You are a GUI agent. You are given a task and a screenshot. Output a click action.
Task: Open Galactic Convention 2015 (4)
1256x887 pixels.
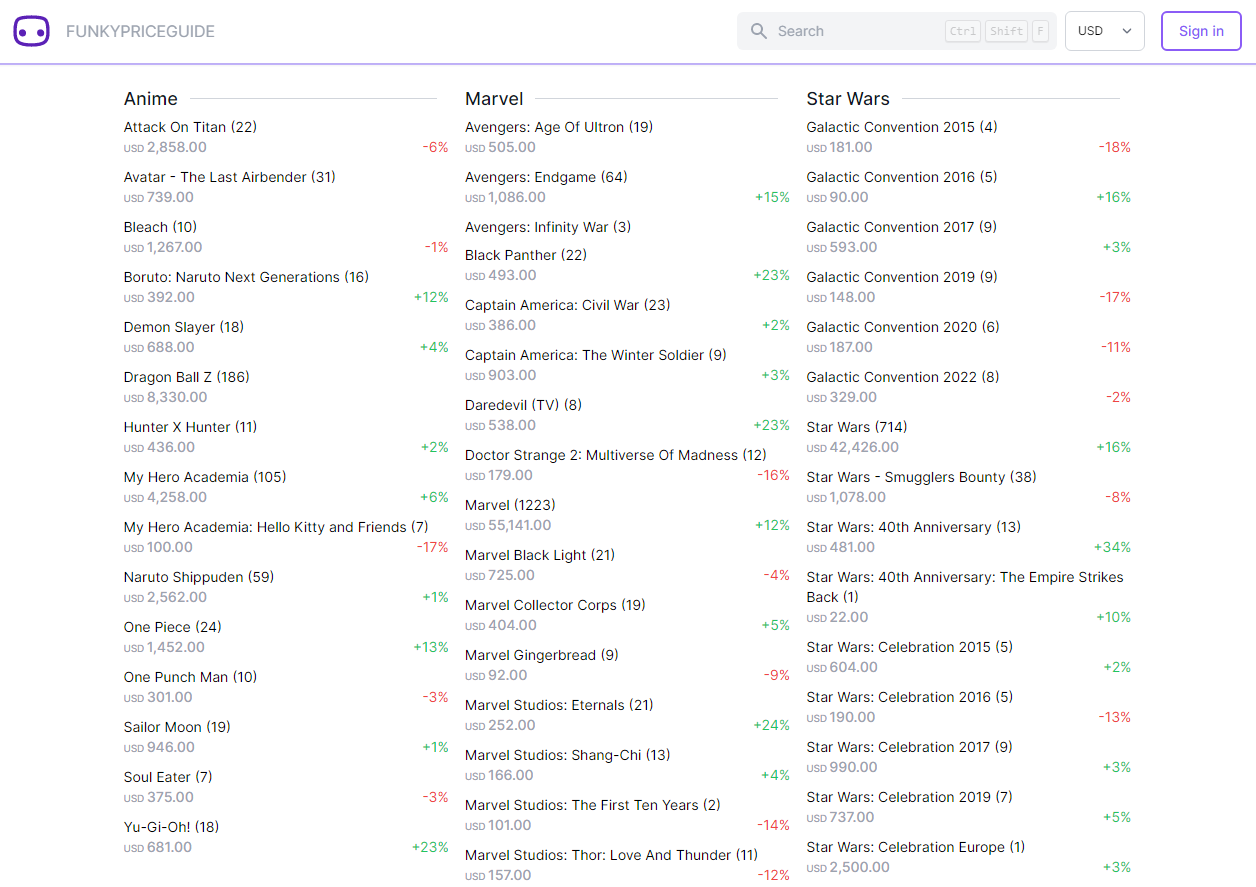(901, 127)
